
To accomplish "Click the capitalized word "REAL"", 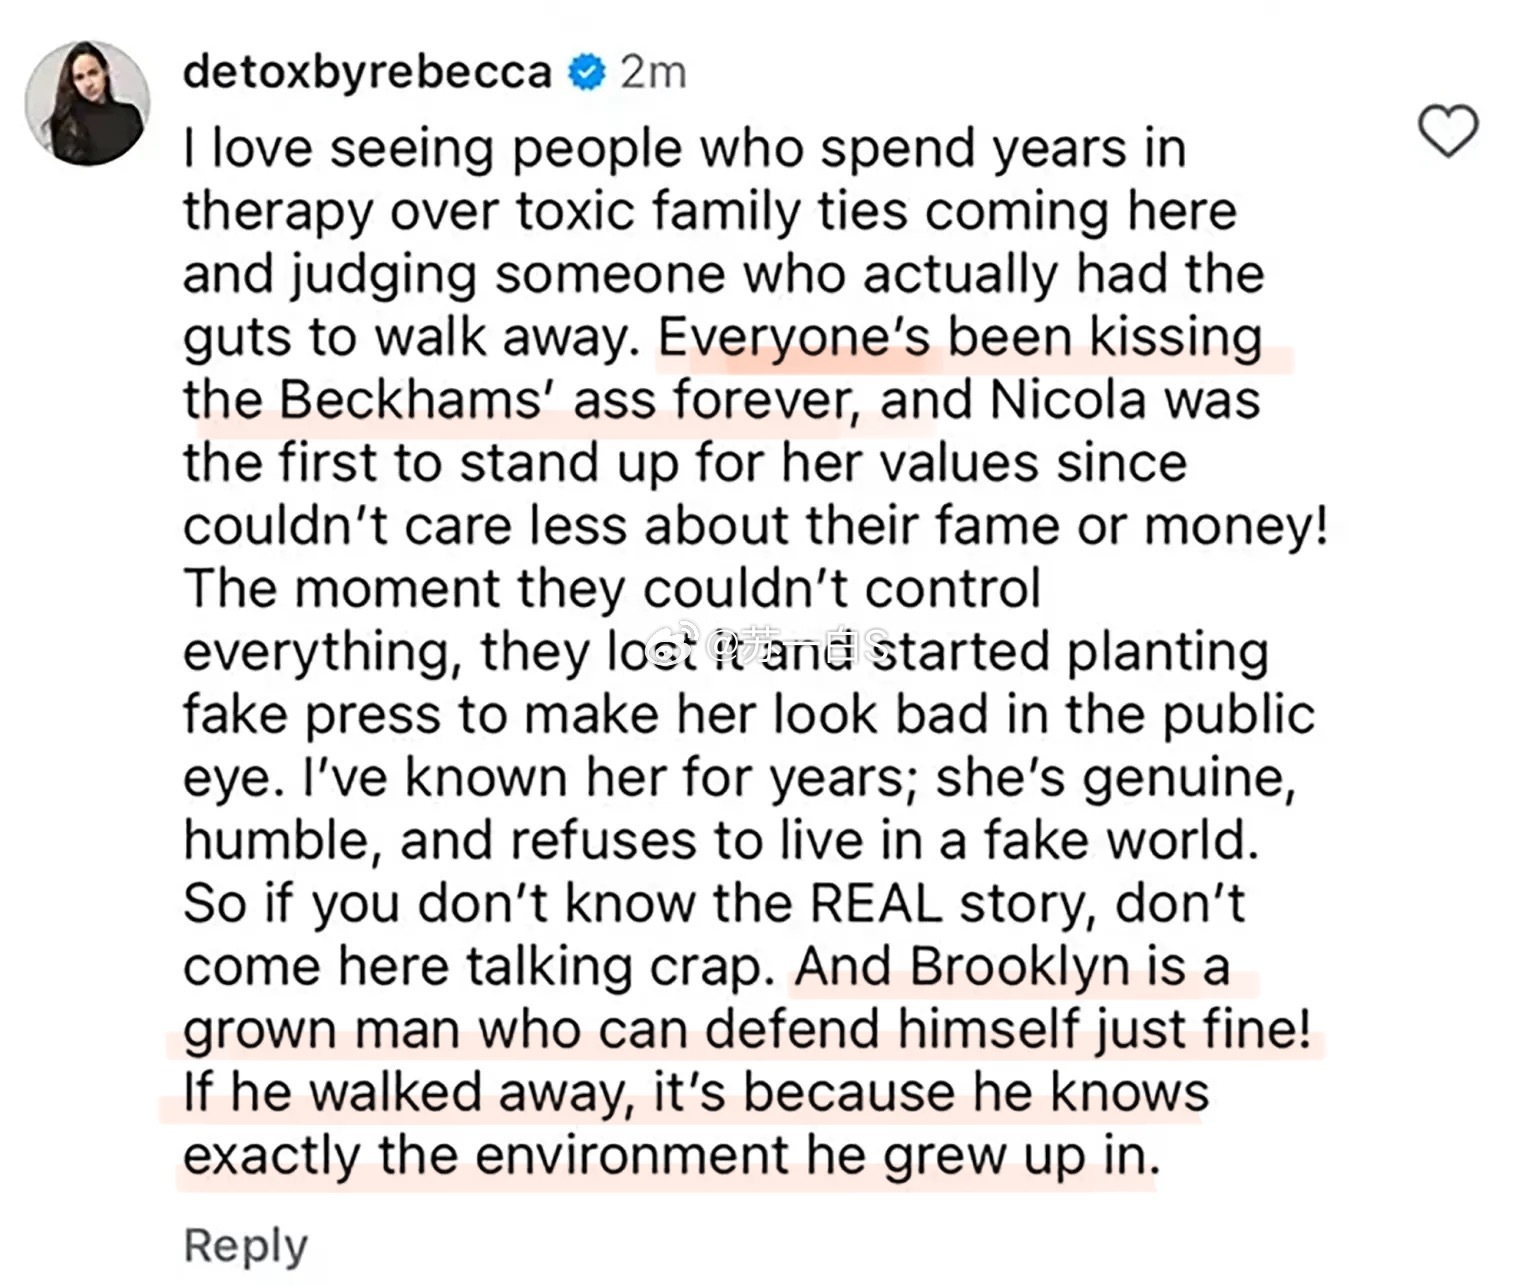I will pos(877,904).
